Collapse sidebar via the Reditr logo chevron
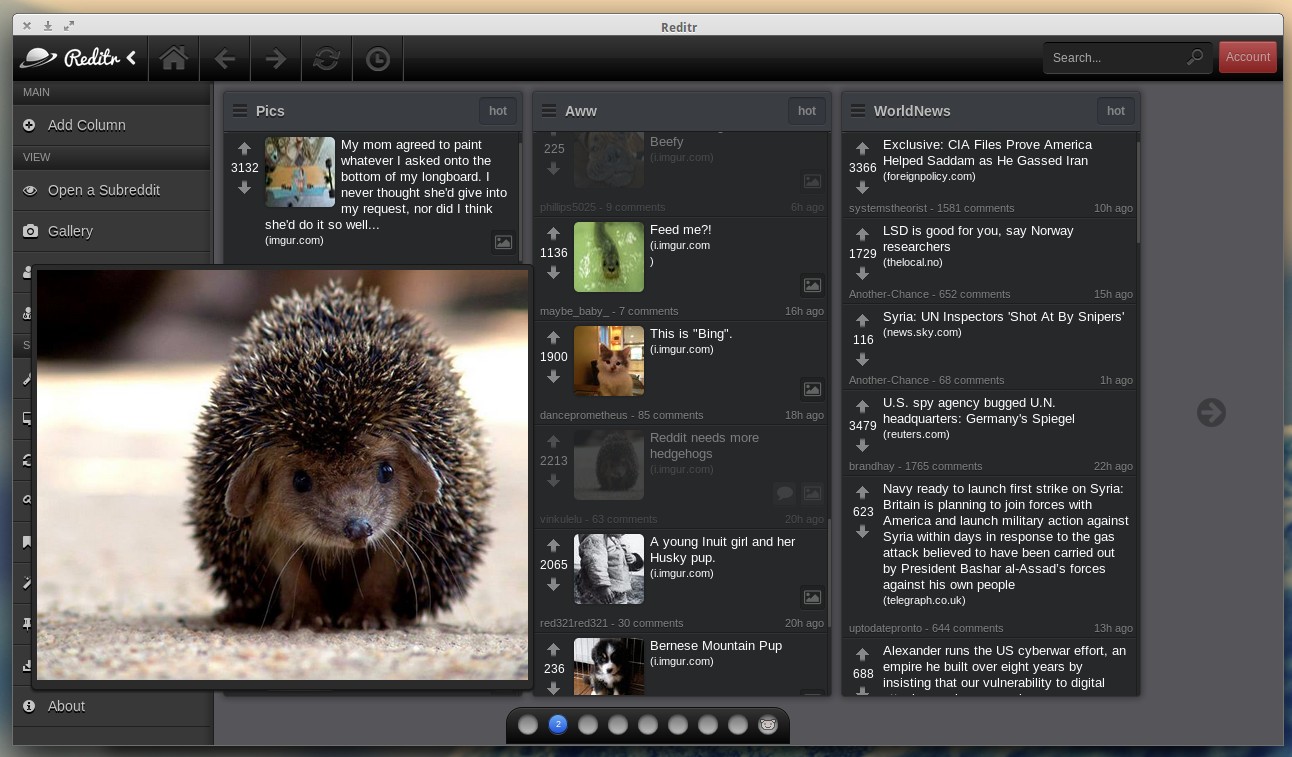Image resolution: width=1292 pixels, height=757 pixels. (131, 58)
